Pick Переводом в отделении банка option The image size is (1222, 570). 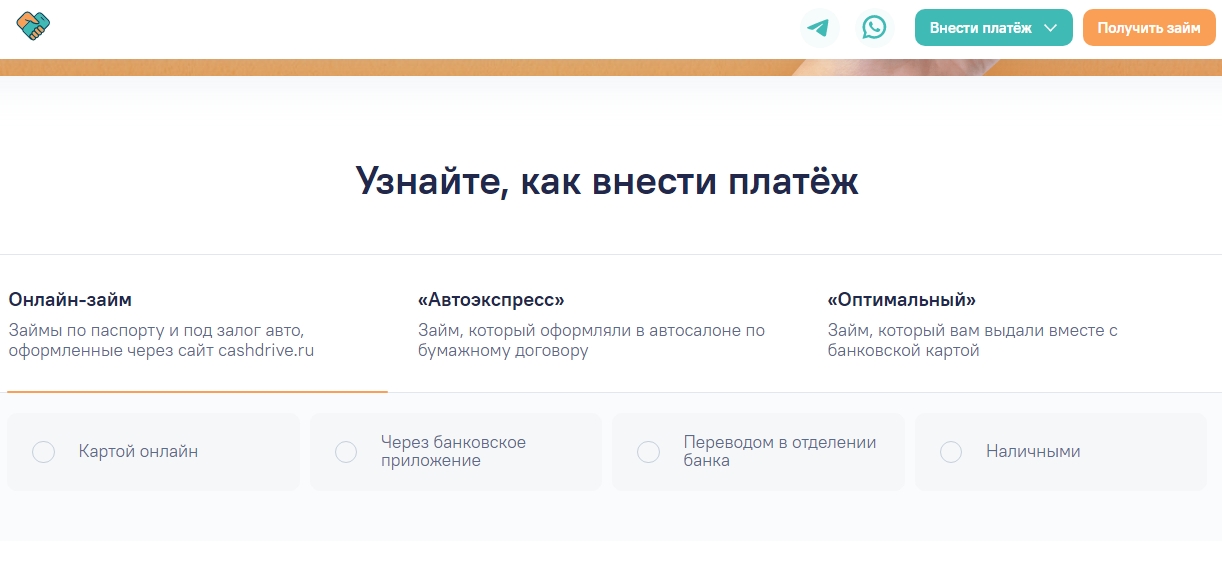coord(758,452)
